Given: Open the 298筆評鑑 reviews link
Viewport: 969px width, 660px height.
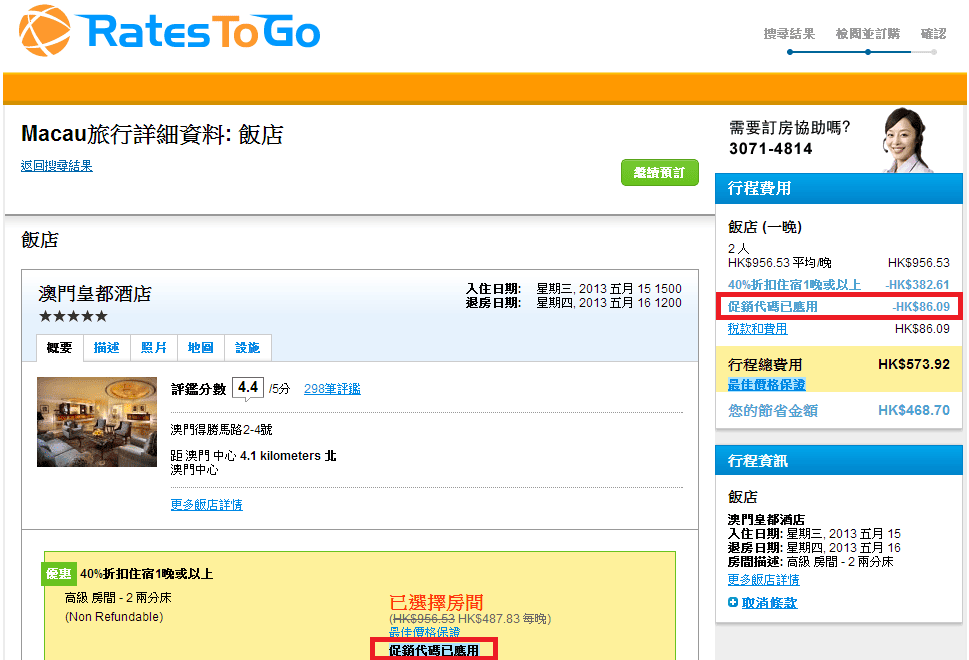Looking at the screenshot, I should 332,389.
